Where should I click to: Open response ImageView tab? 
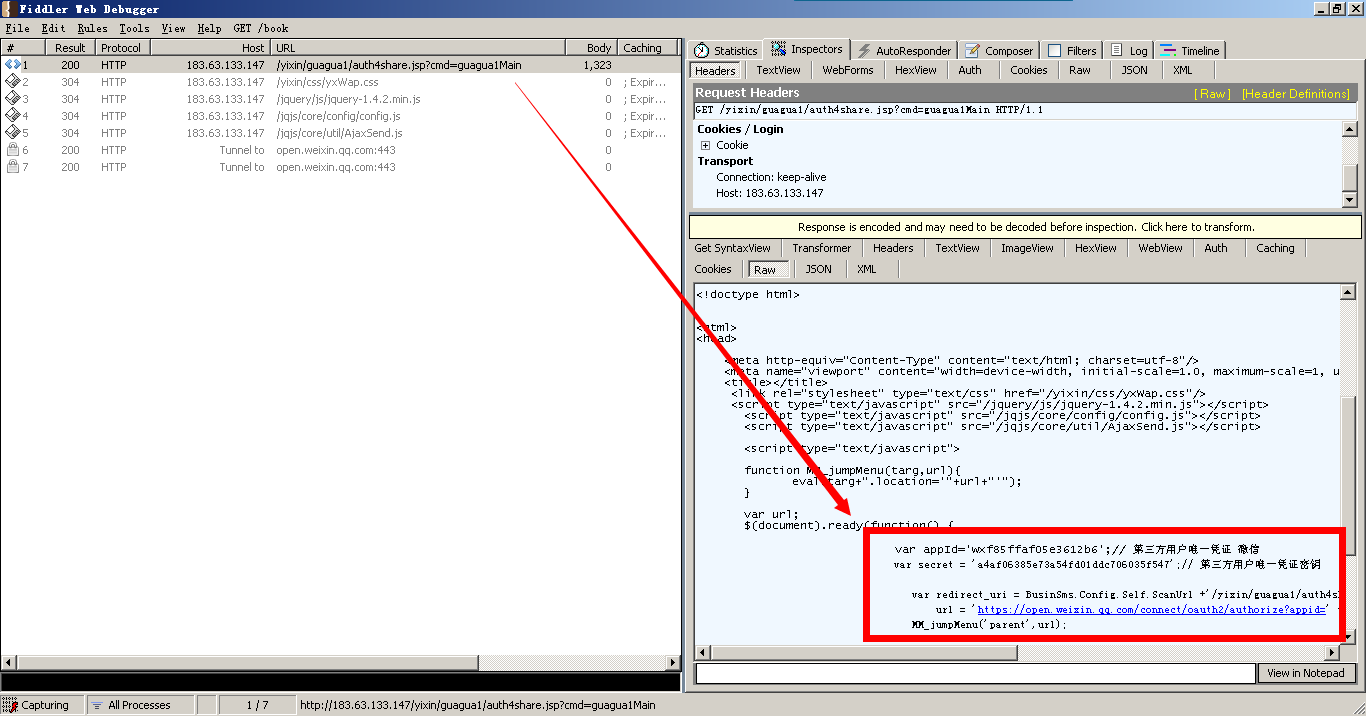coord(1027,248)
